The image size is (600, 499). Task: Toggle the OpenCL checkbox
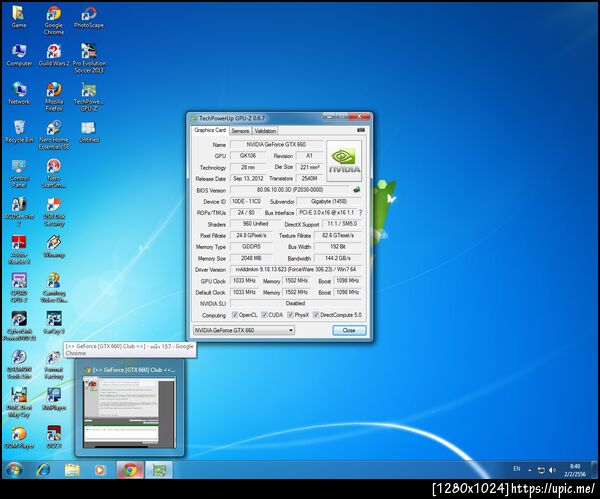click(235, 315)
